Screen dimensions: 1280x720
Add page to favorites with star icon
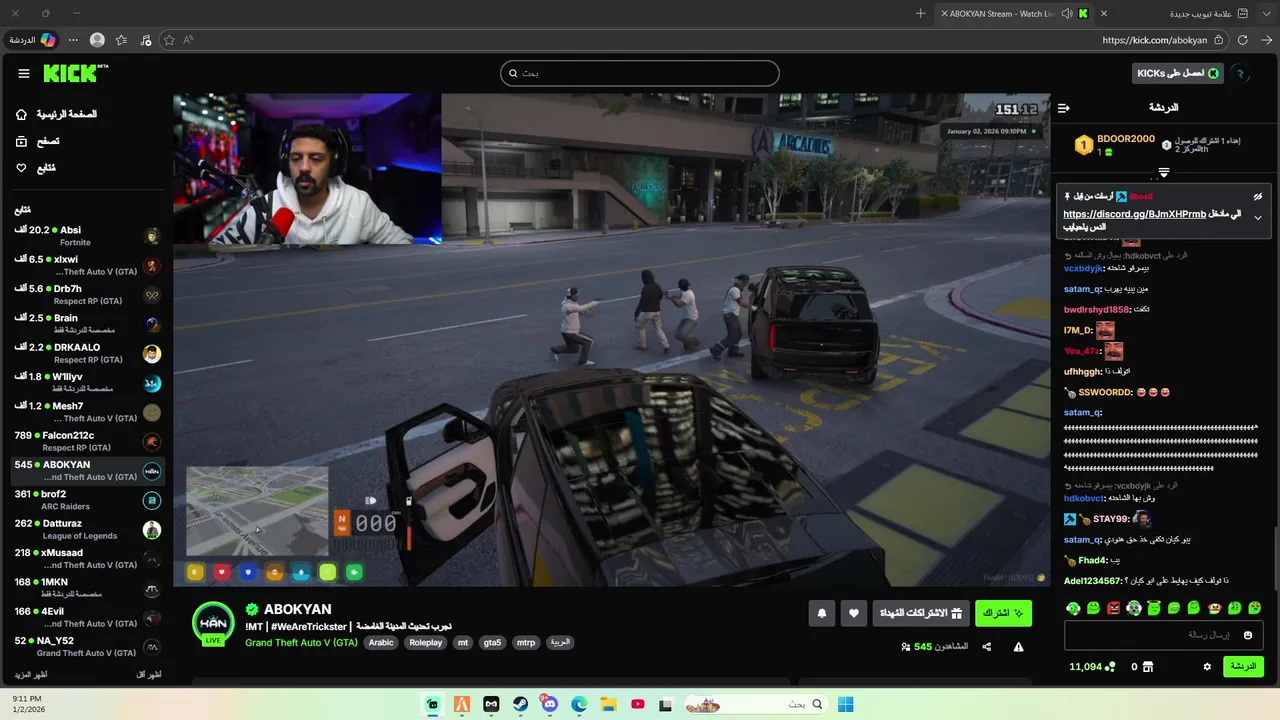(169, 40)
